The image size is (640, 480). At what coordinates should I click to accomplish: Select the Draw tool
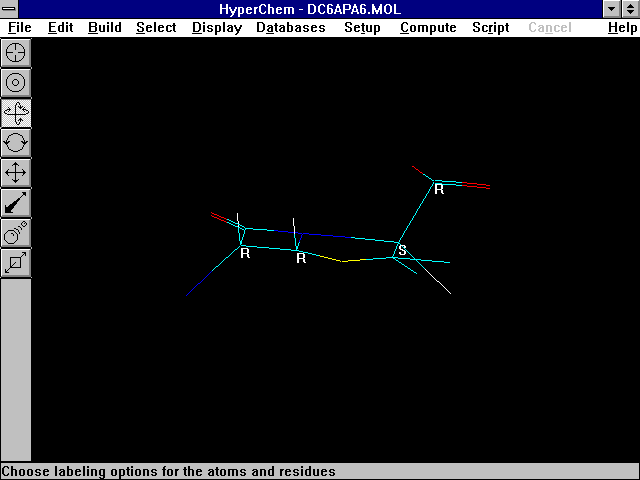(16, 52)
